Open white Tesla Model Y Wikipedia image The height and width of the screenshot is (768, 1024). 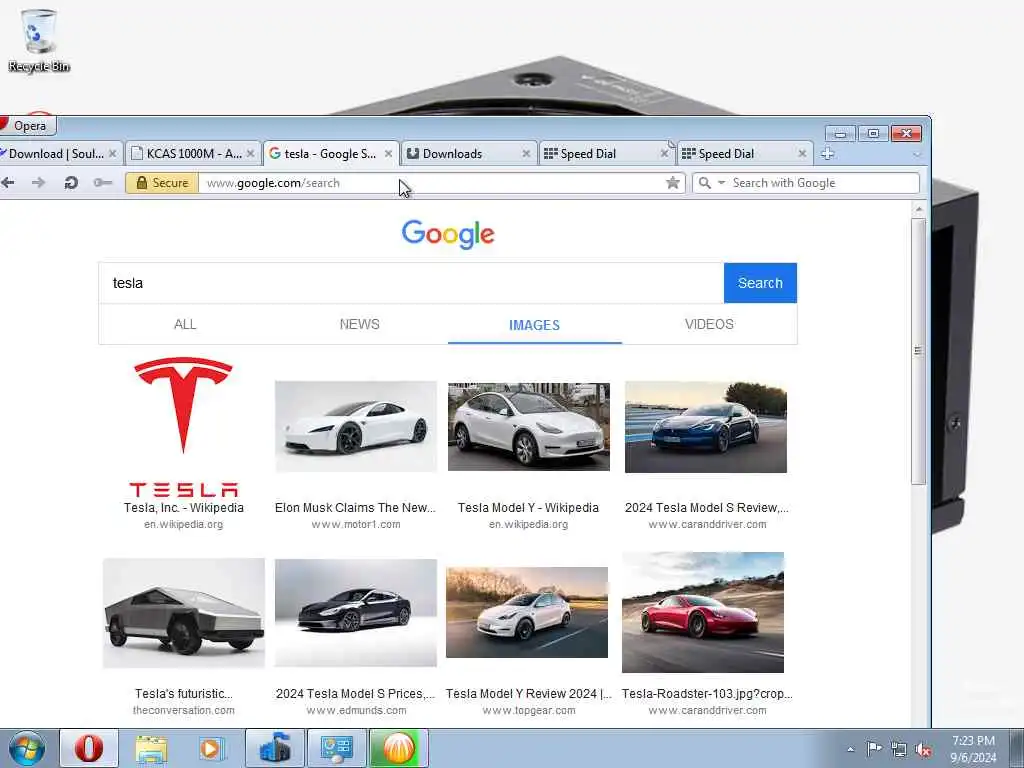click(x=529, y=426)
